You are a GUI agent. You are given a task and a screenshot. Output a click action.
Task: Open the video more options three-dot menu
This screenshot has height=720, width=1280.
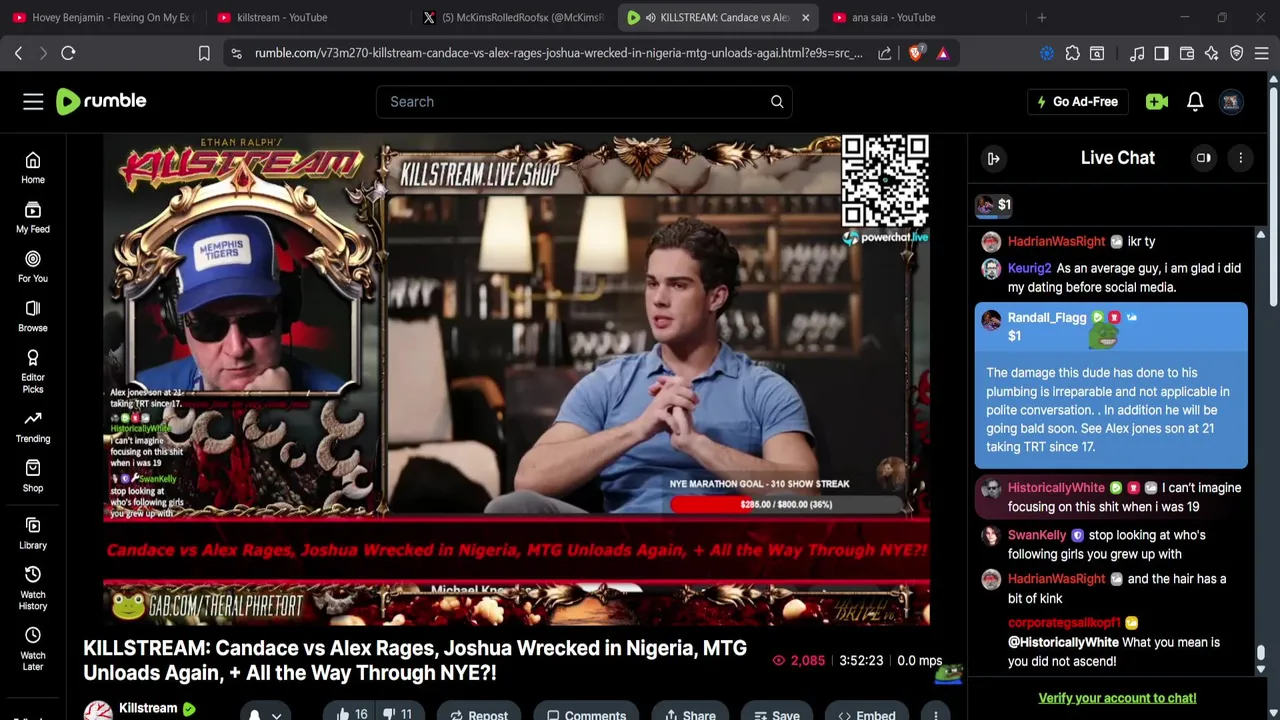point(935,715)
